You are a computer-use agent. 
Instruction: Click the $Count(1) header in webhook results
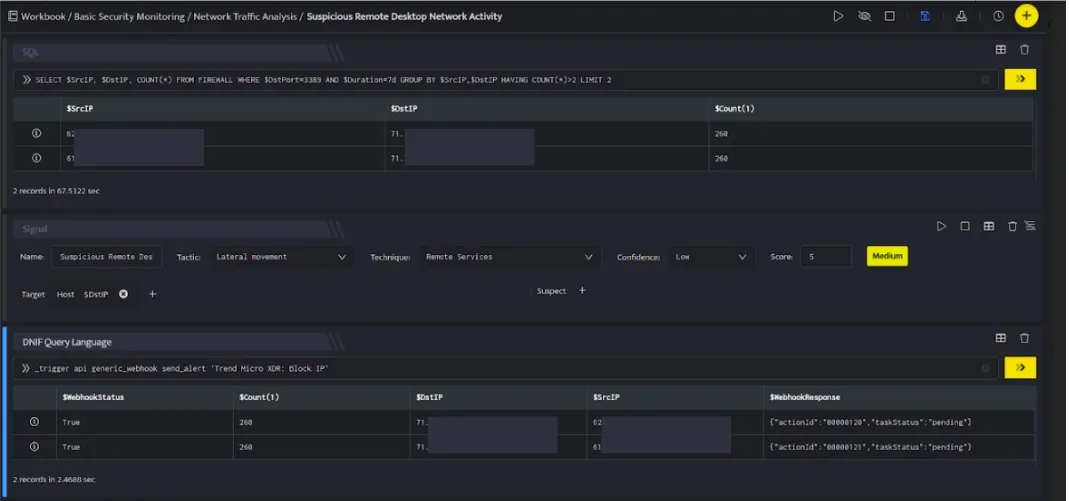pyautogui.click(x=260, y=397)
